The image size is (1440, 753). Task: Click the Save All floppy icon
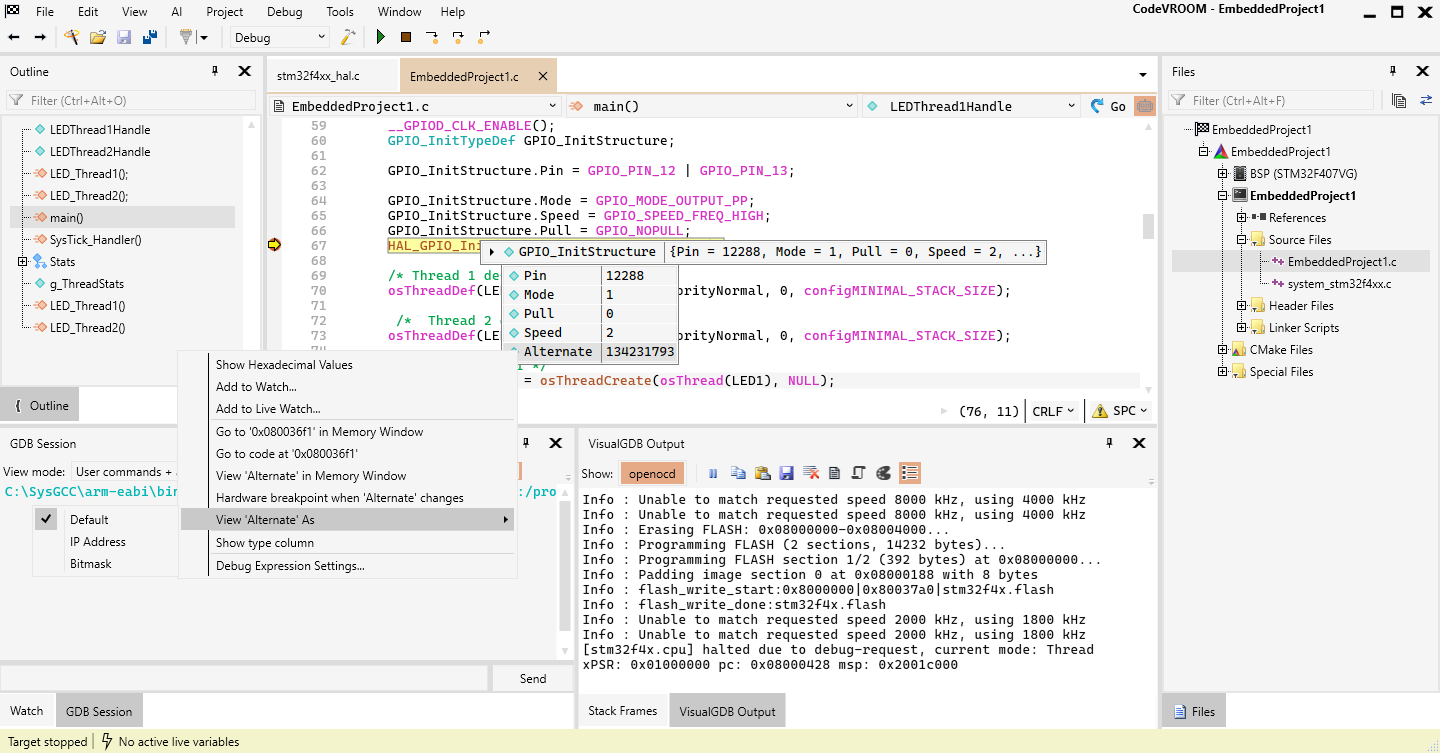(150, 37)
